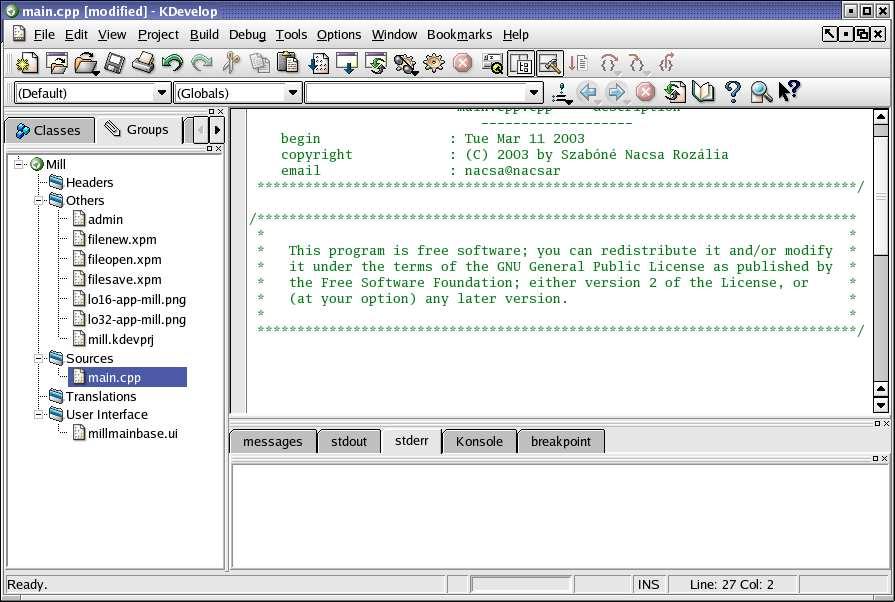Click the Execute gear icon
The width and height of the screenshot is (895, 602).
[433, 63]
